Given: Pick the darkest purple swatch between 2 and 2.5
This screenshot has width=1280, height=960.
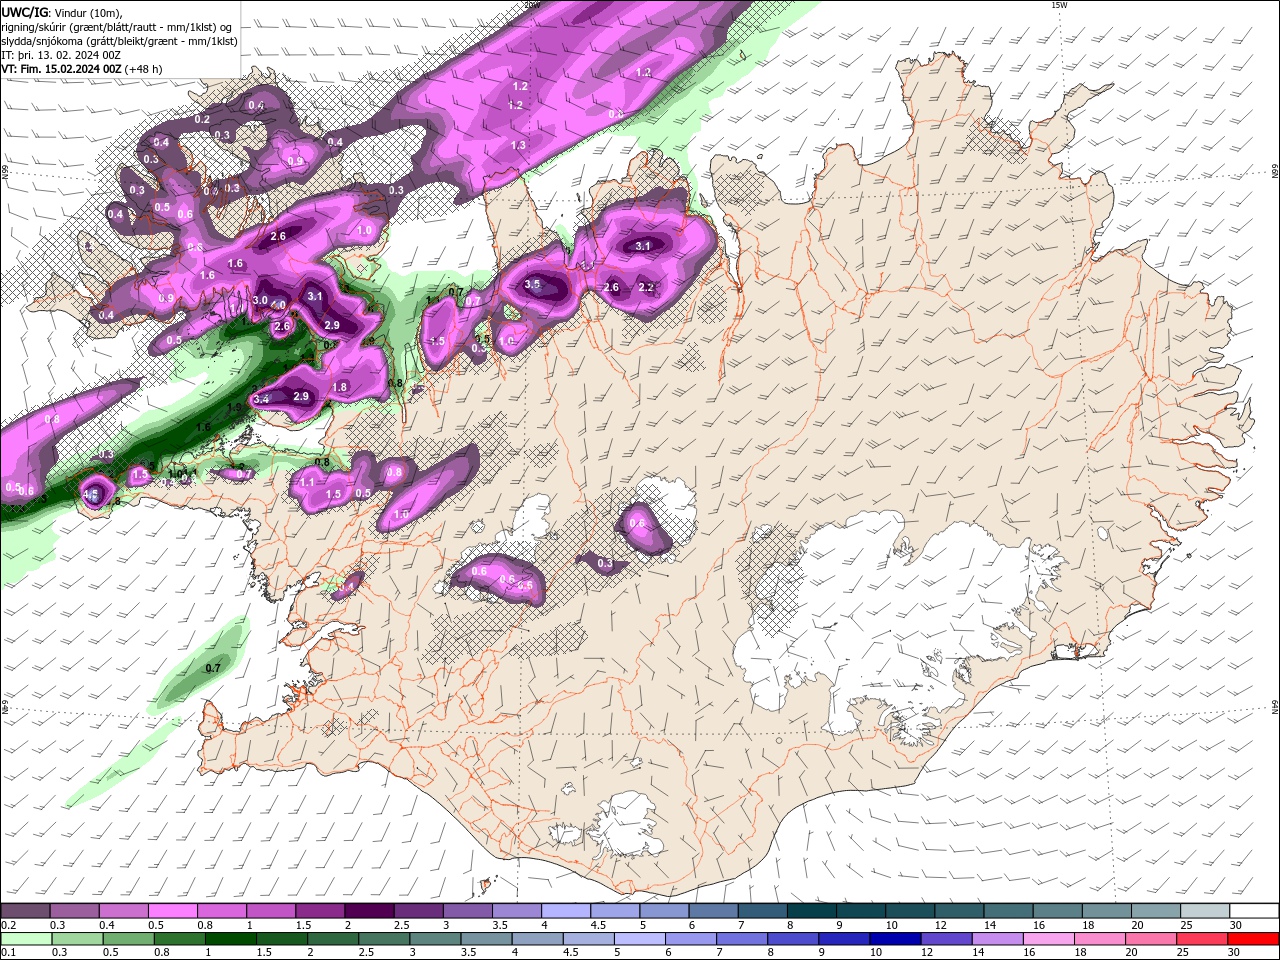Looking at the screenshot, I should coord(369,911).
